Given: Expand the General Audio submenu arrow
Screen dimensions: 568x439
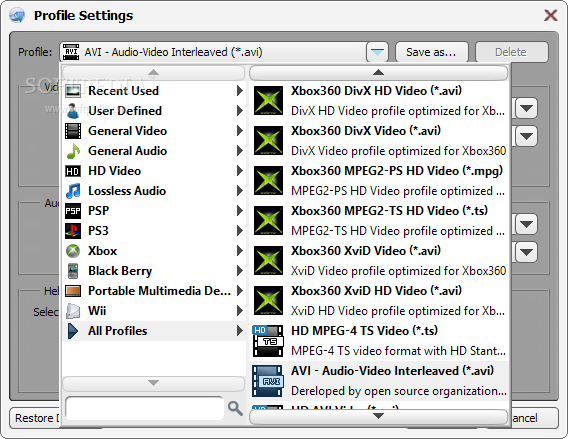Looking at the screenshot, I should coord(239,150).
